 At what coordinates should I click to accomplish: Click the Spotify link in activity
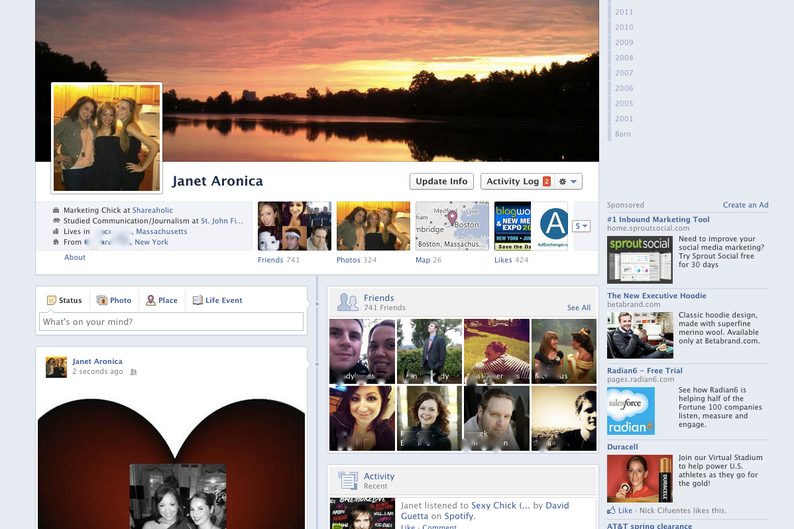[459, 516]
